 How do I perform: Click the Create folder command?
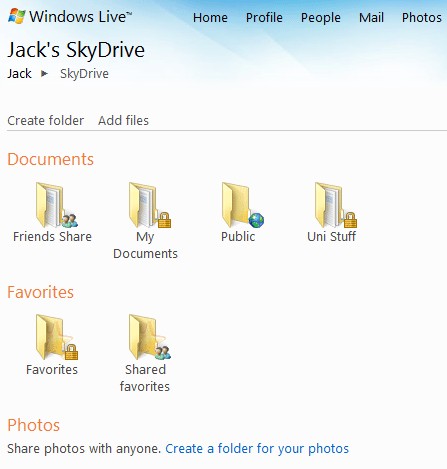coord(46,120)
